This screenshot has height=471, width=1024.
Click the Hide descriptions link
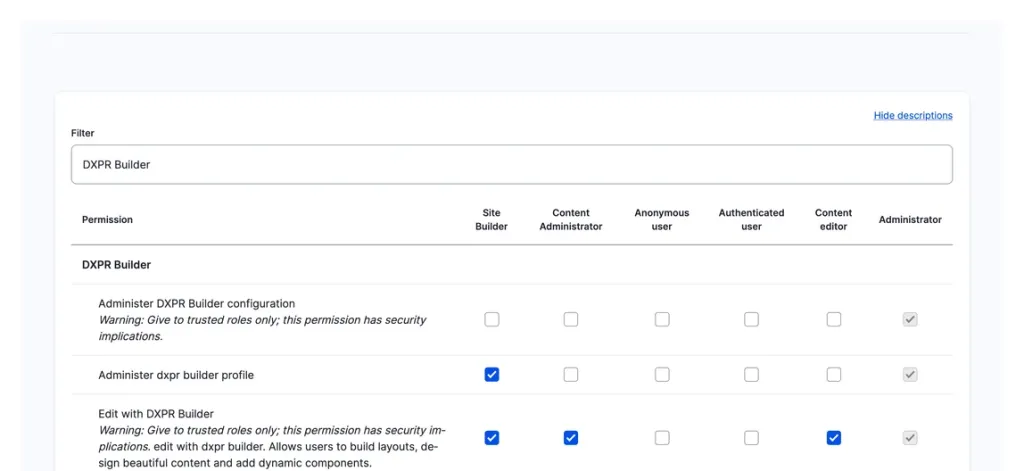click(x=913, y=116)
